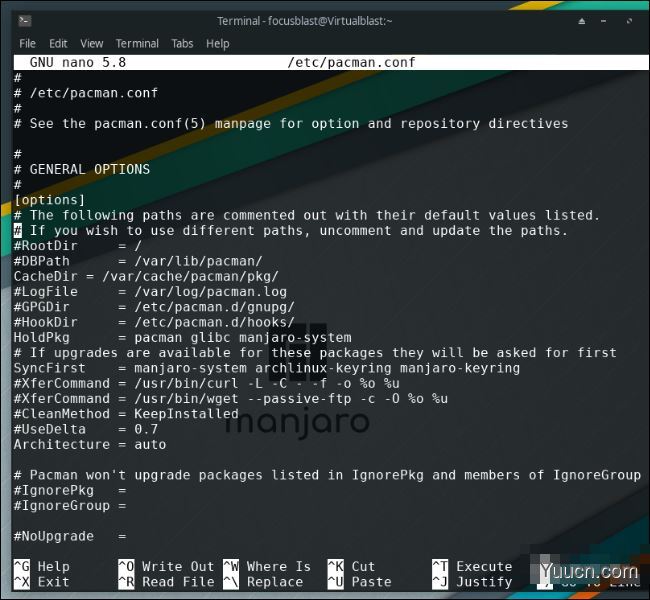Image resolution: width=650 pixels, height=600 pixels.
Task: Click the '^T Execute' shortcut hint
Action: coord(472,567)
